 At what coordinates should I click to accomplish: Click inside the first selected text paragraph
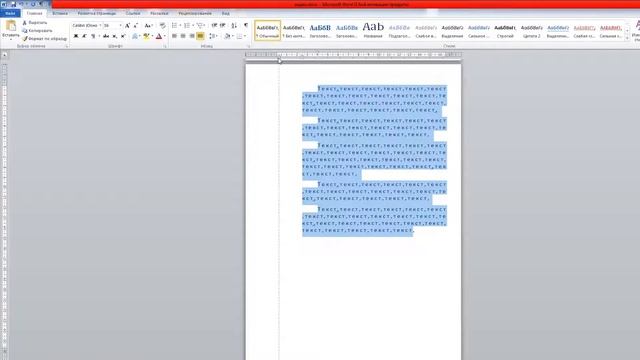click(x=374, y=99)
